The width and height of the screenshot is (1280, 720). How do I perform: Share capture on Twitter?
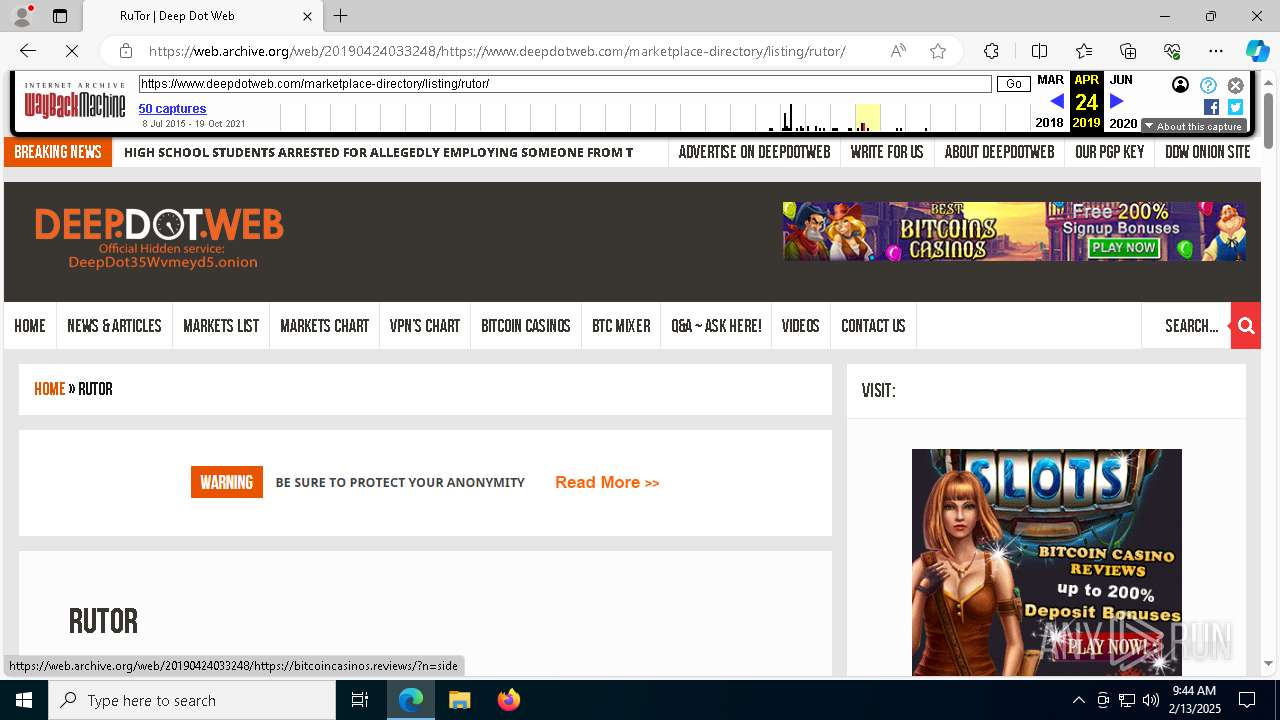[1235, 107]
